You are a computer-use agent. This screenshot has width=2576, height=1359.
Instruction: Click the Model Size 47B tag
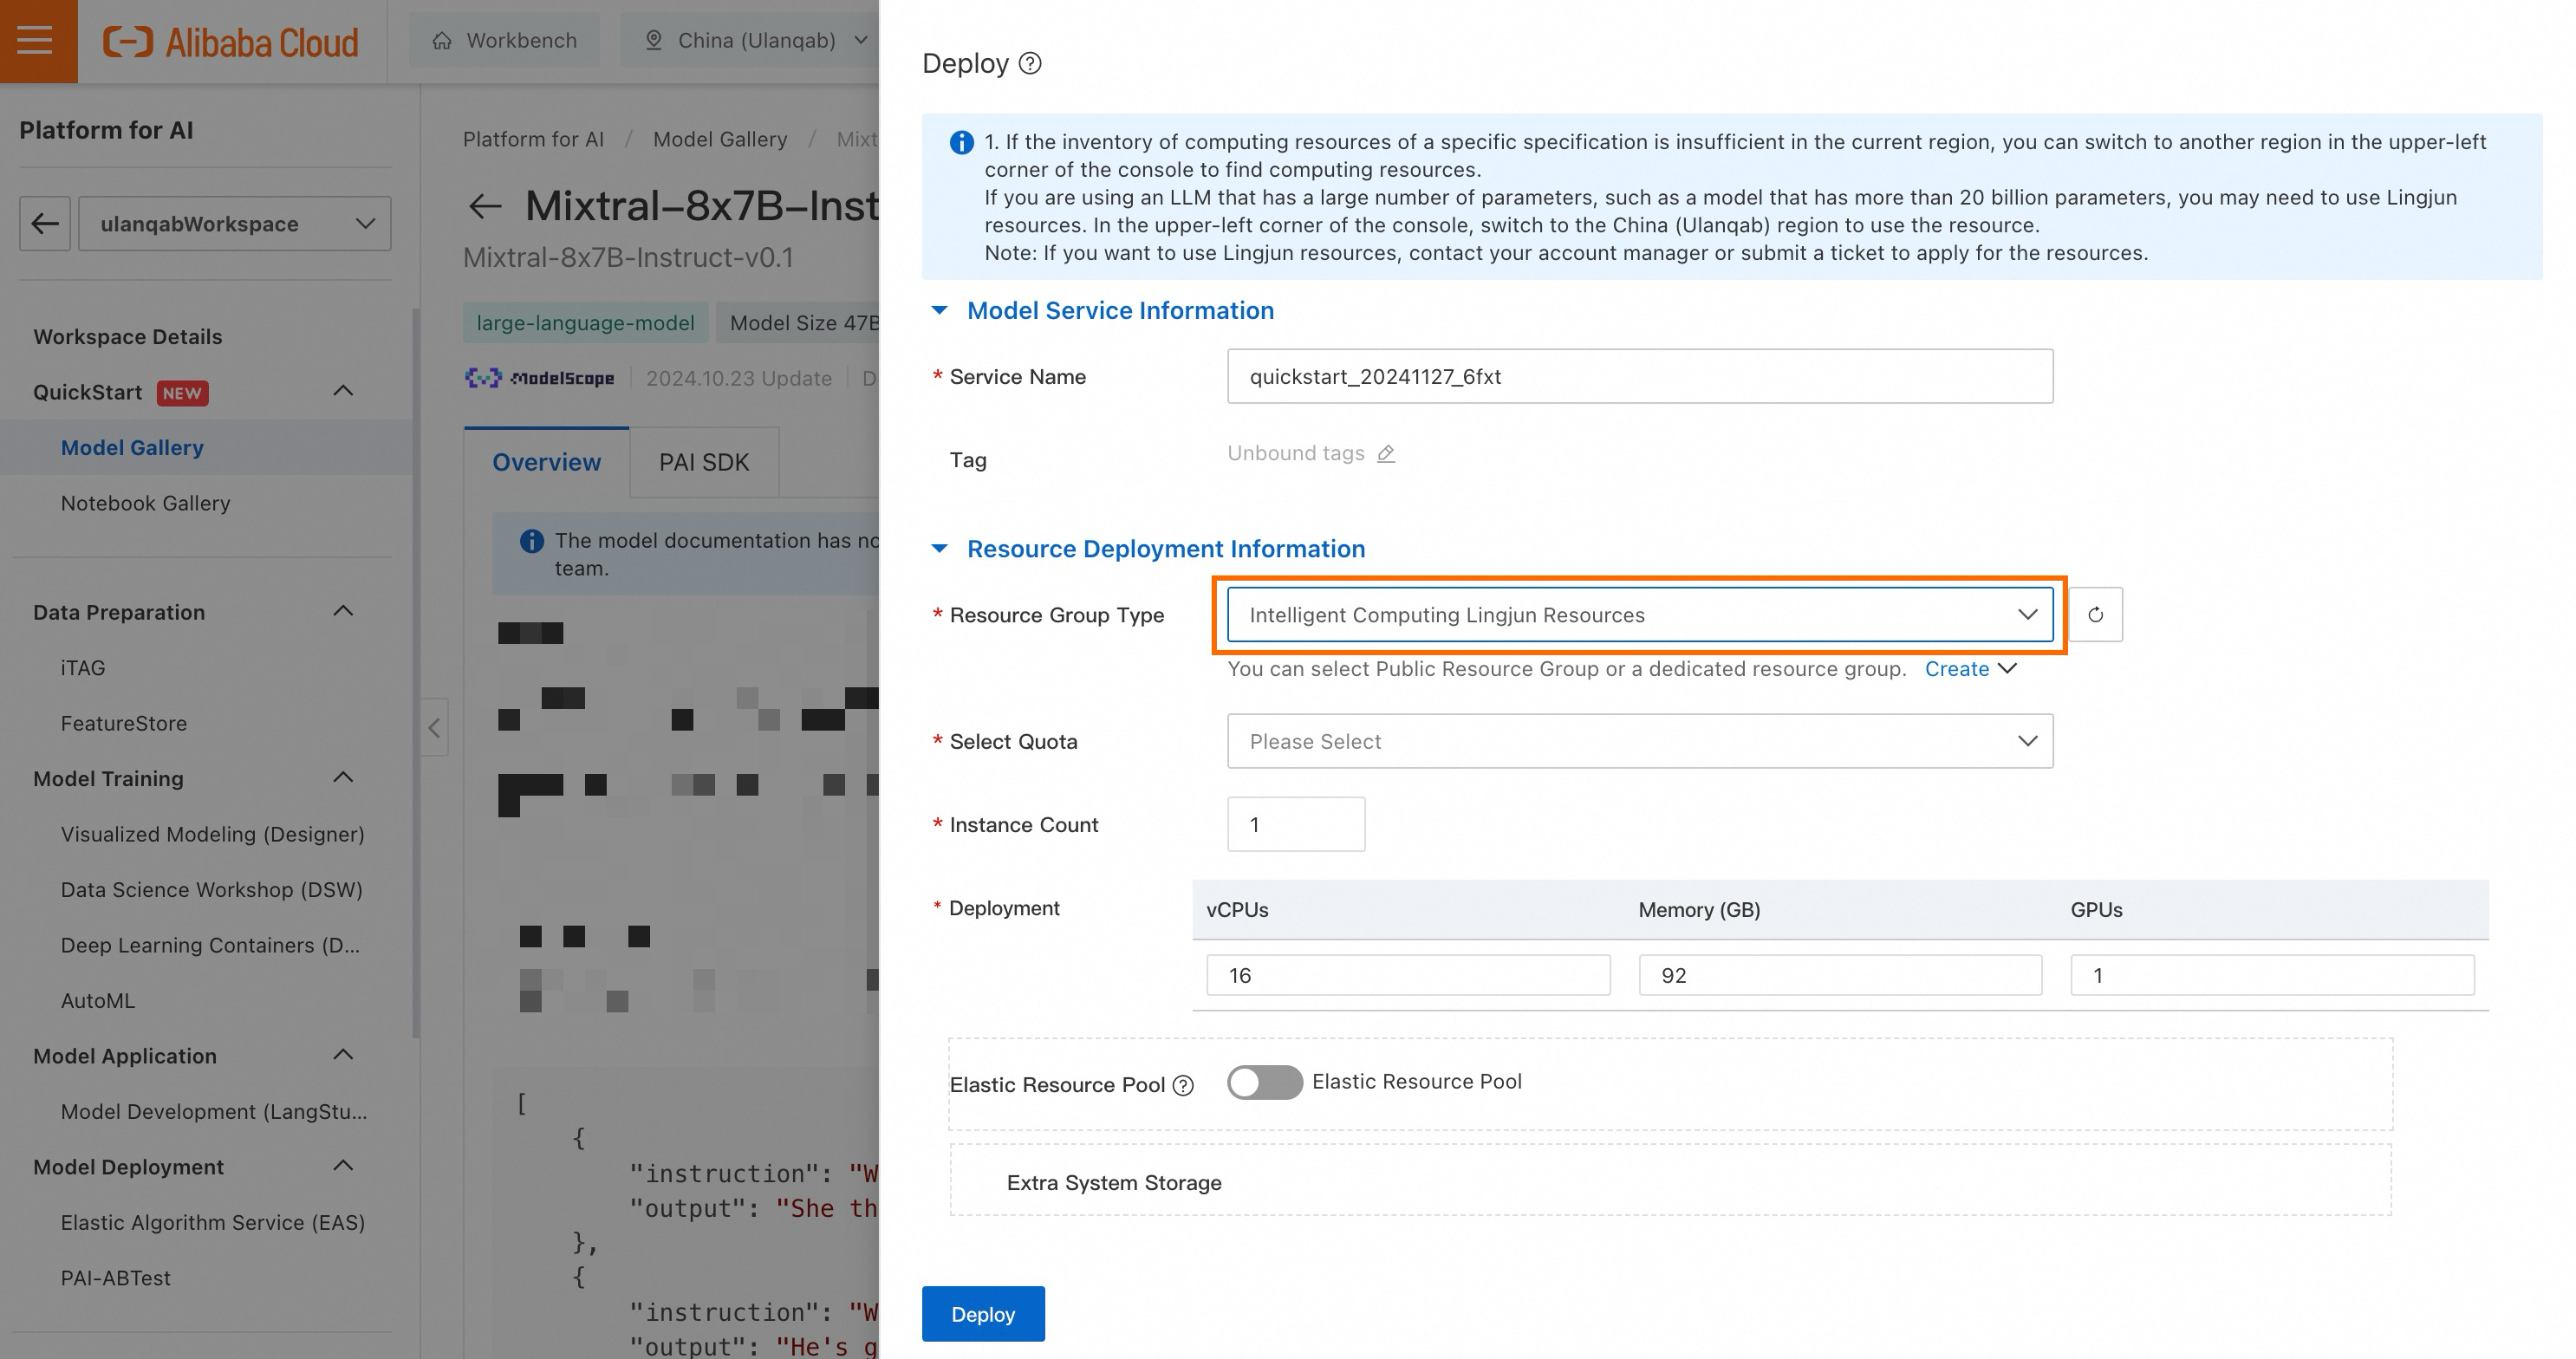click(x=798, y=323)
